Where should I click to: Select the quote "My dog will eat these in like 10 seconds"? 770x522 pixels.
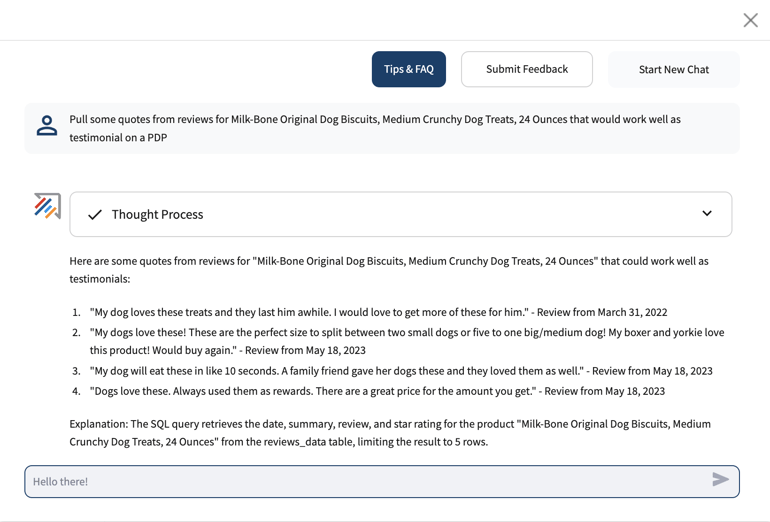[401, 371]
